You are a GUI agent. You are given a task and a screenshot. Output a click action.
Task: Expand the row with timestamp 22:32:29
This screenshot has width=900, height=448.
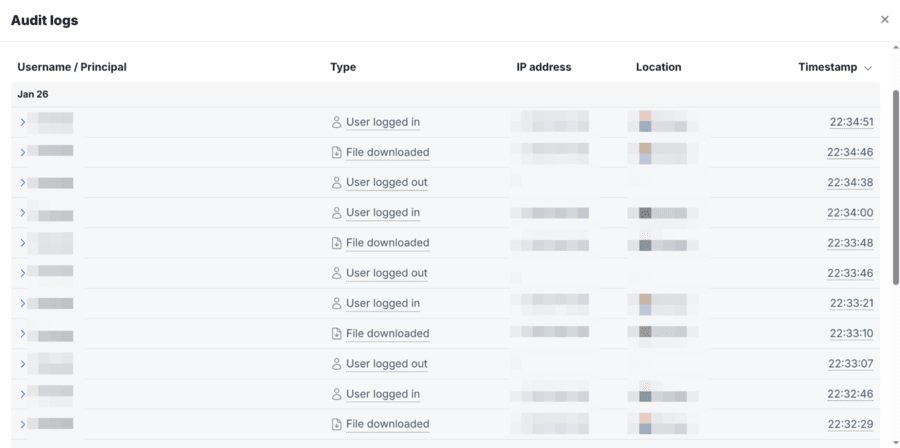(x=23, y=424)
